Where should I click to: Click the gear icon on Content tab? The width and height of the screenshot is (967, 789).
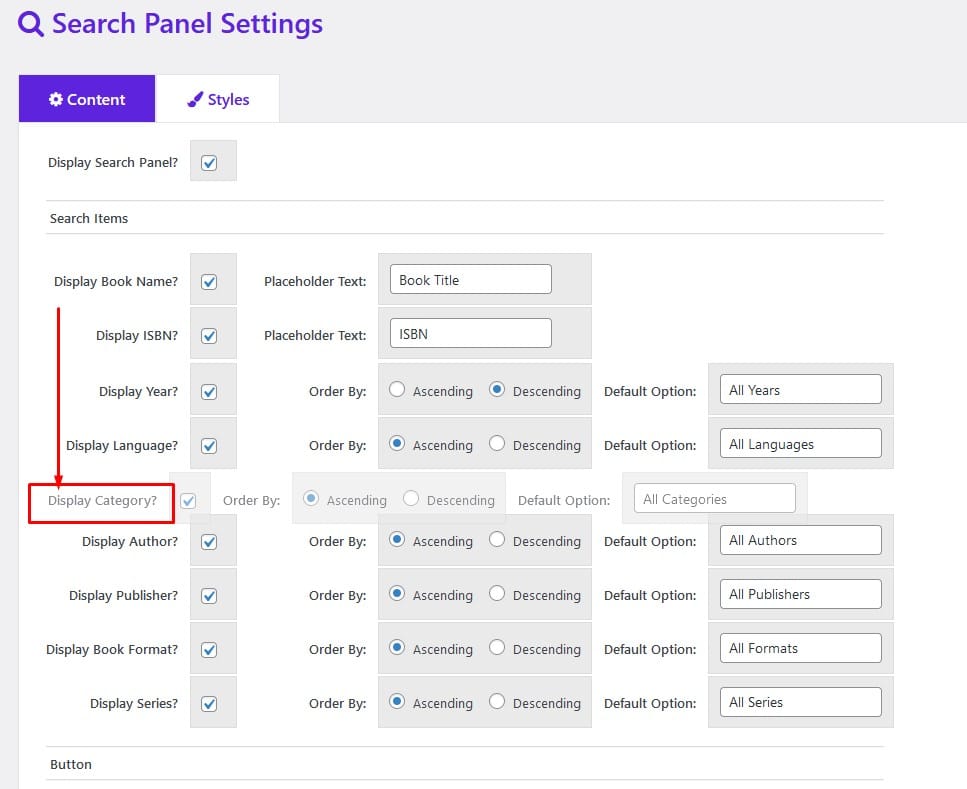point(56,99)
